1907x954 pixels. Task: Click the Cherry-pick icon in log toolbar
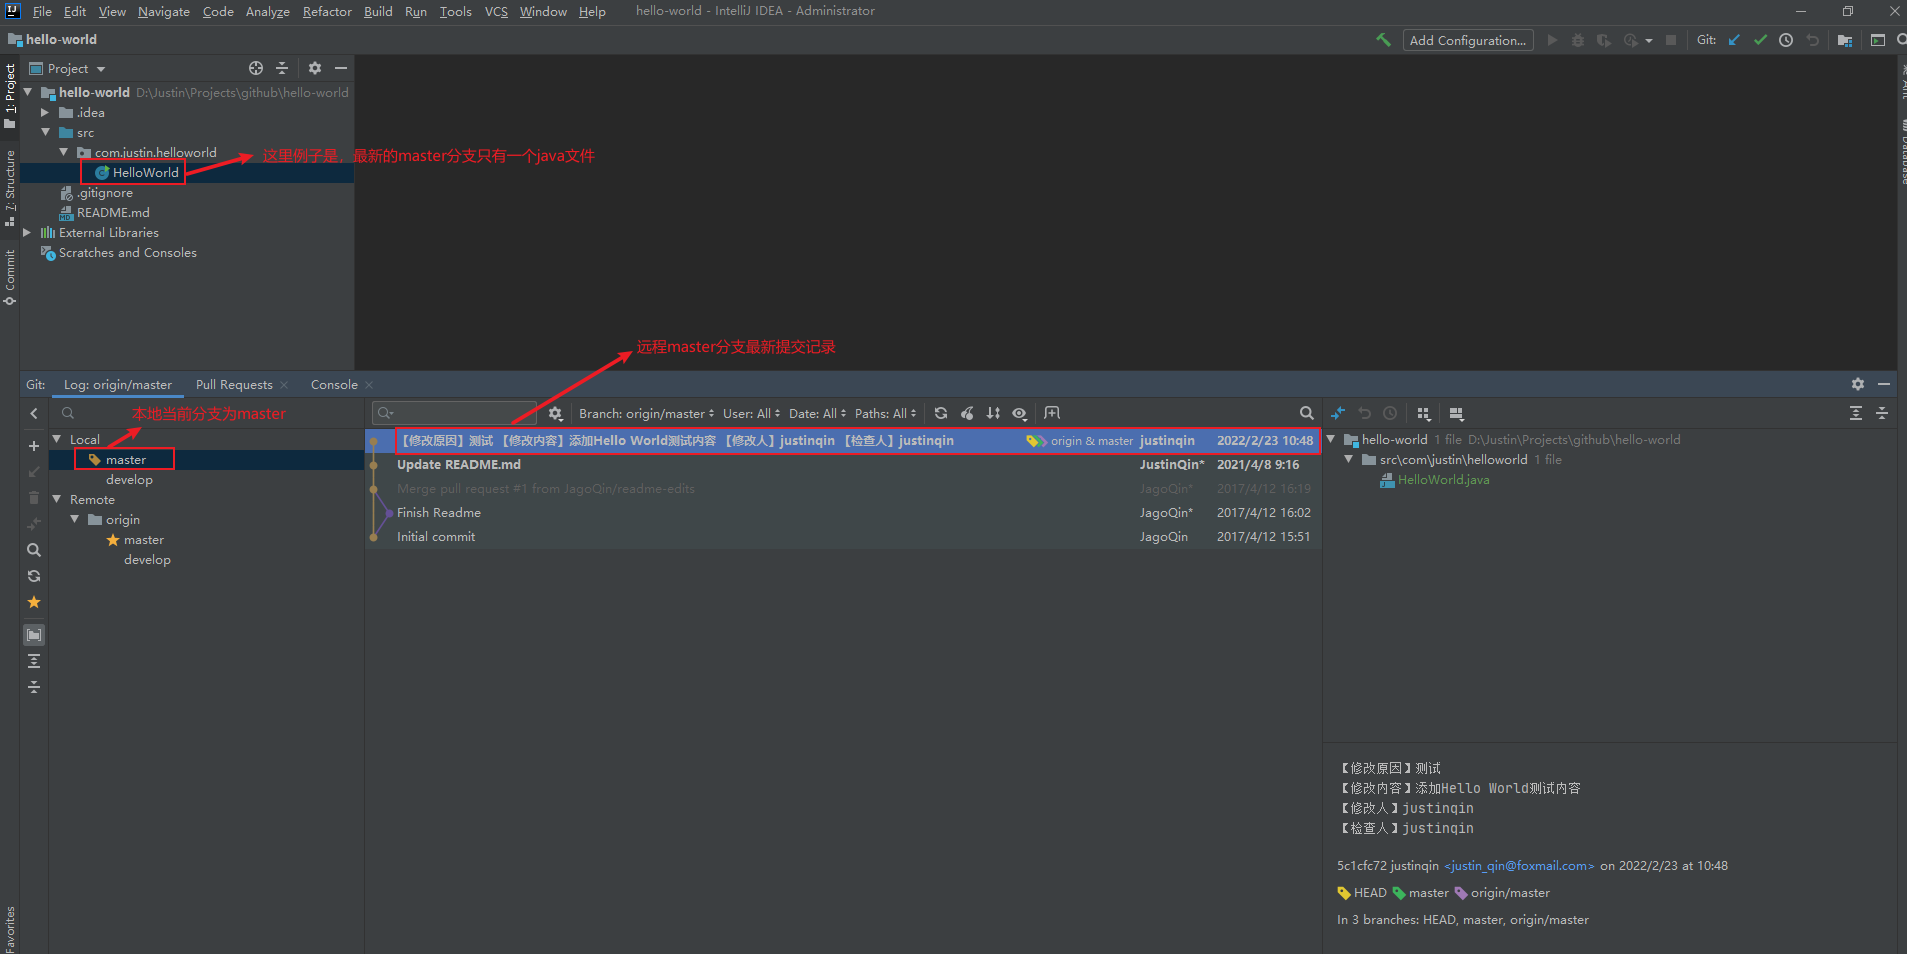click(967, 413)
